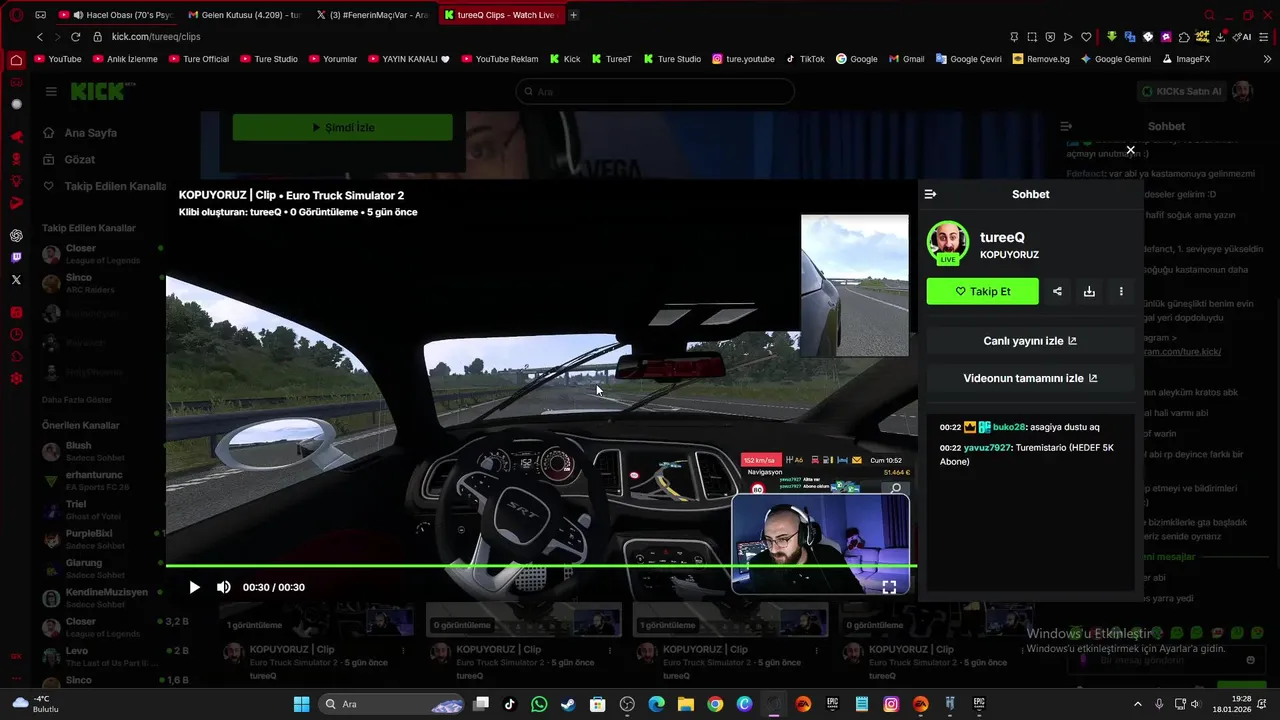Viewport: 1280px width, 720px height.
Task: Click the share icon beside Takip Et
Action: [1057, 291]
